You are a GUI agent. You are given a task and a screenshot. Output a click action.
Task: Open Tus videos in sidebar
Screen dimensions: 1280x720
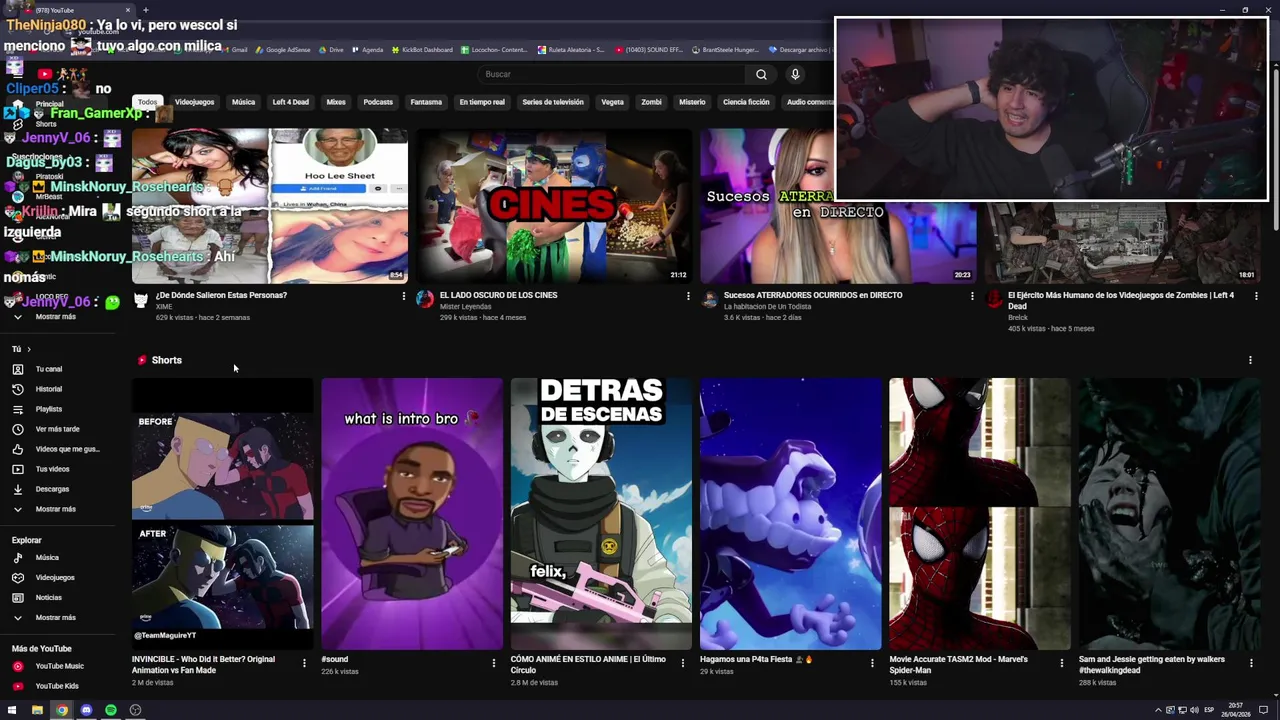(52, 469)
